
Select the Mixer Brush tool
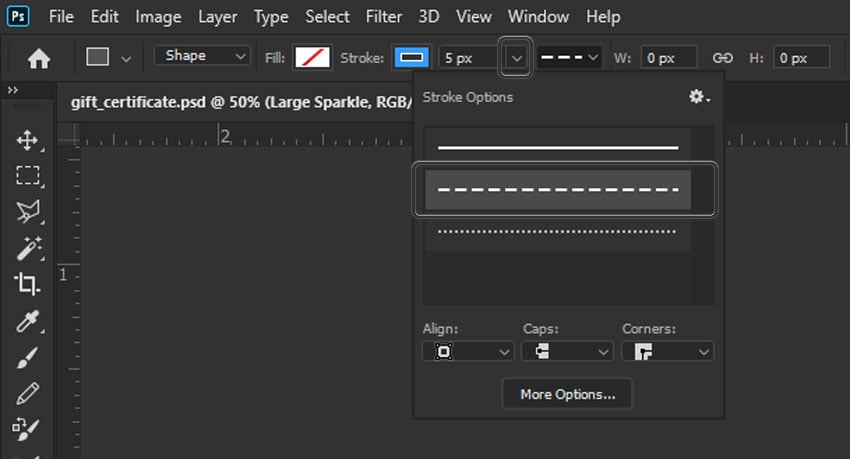click(26, 429)
